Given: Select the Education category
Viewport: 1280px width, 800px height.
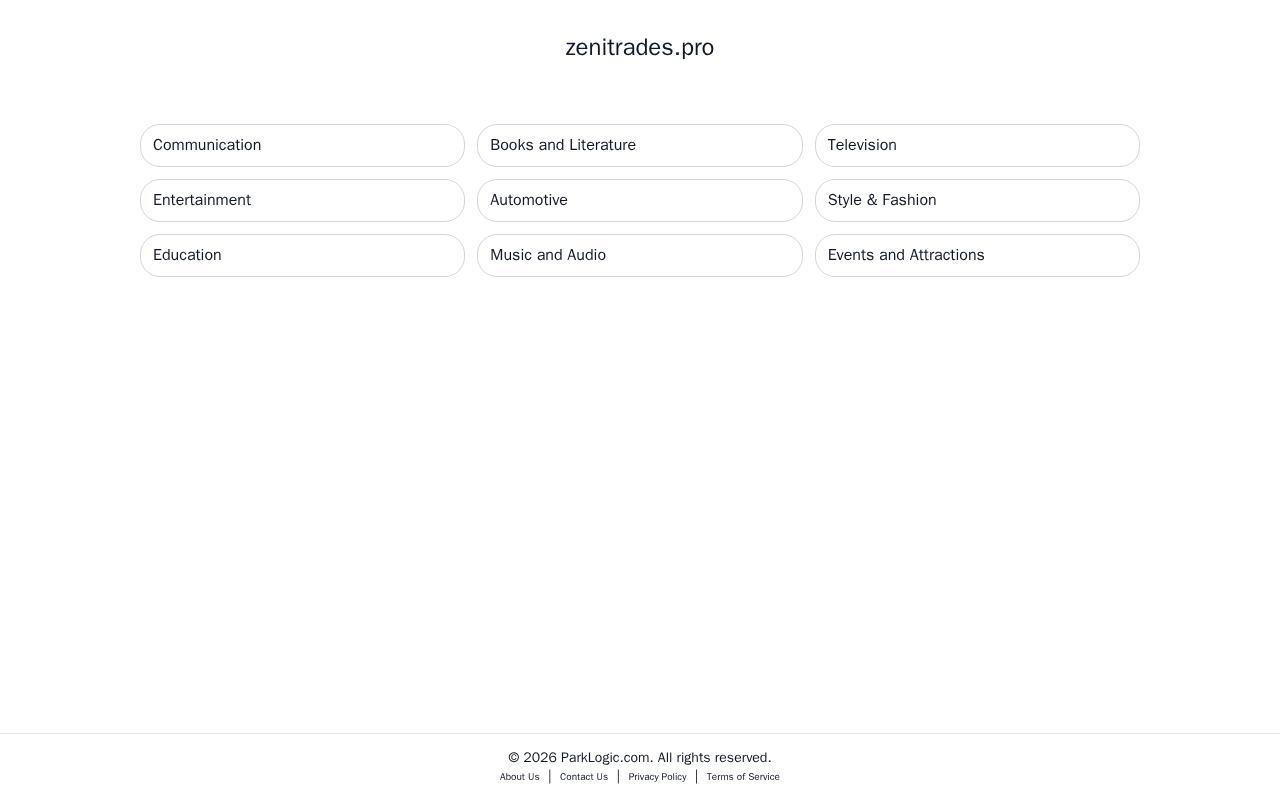Looking at the screenshot, I should [302, 255].
